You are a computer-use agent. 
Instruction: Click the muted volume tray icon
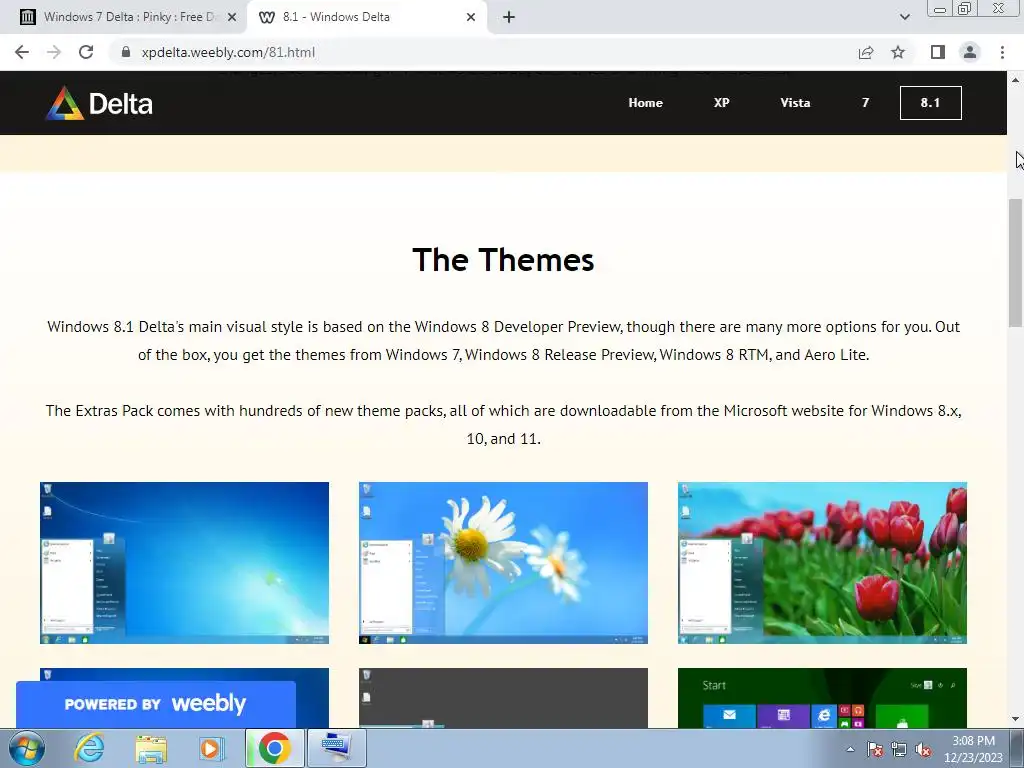point(923,749)
